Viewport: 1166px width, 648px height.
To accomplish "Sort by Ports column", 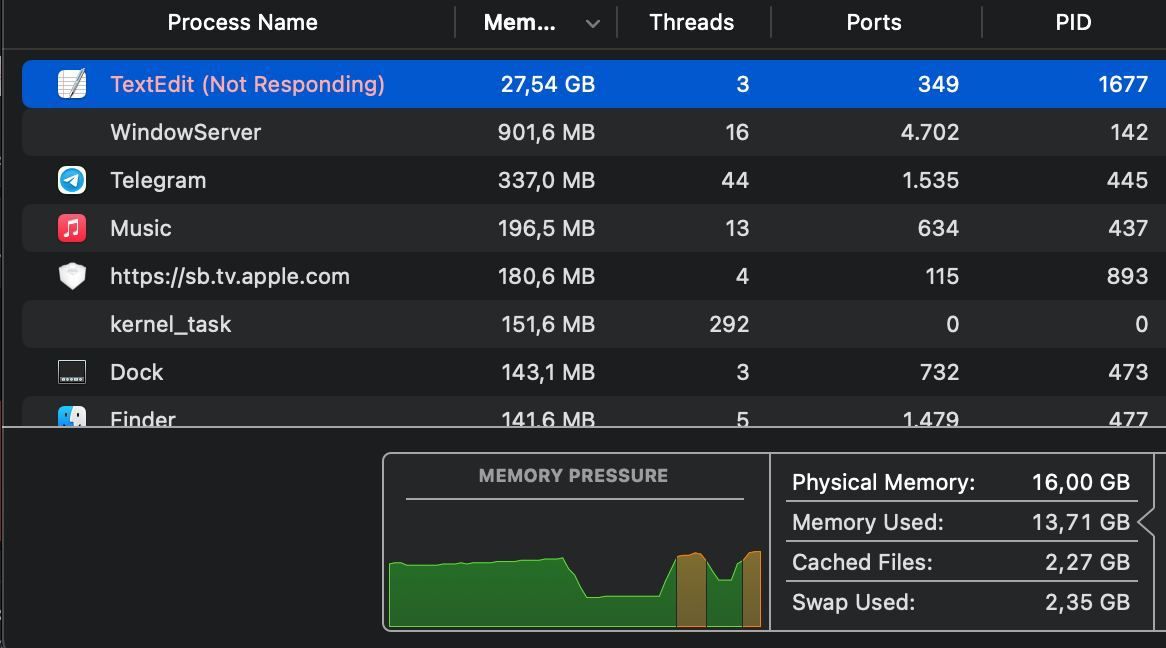I will click(x=874, y=22).
